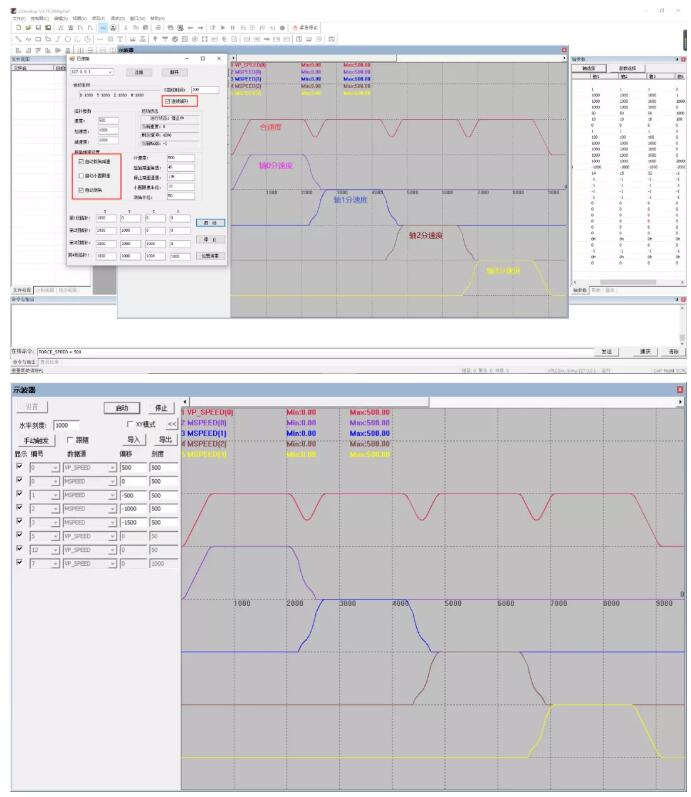This screenshot has height=797, width=691.
Task: Click the Save file toolbar icon
Action: (x=38, y=27)
